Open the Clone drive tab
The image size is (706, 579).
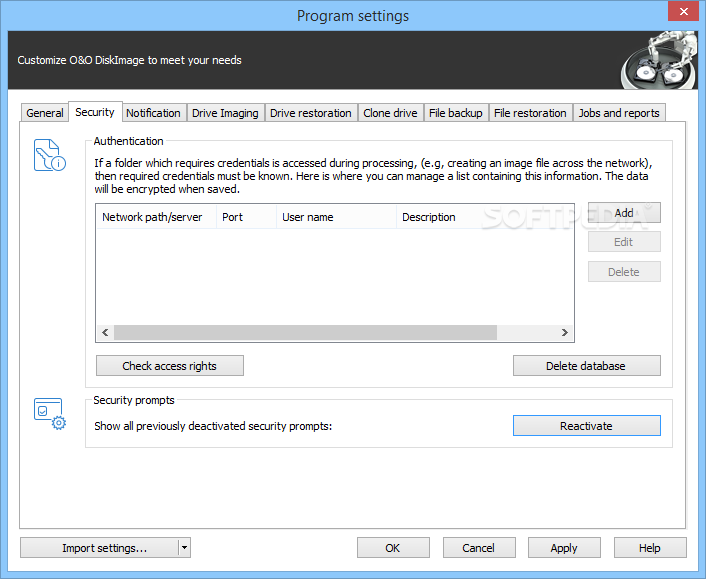(x=390, y=113)
